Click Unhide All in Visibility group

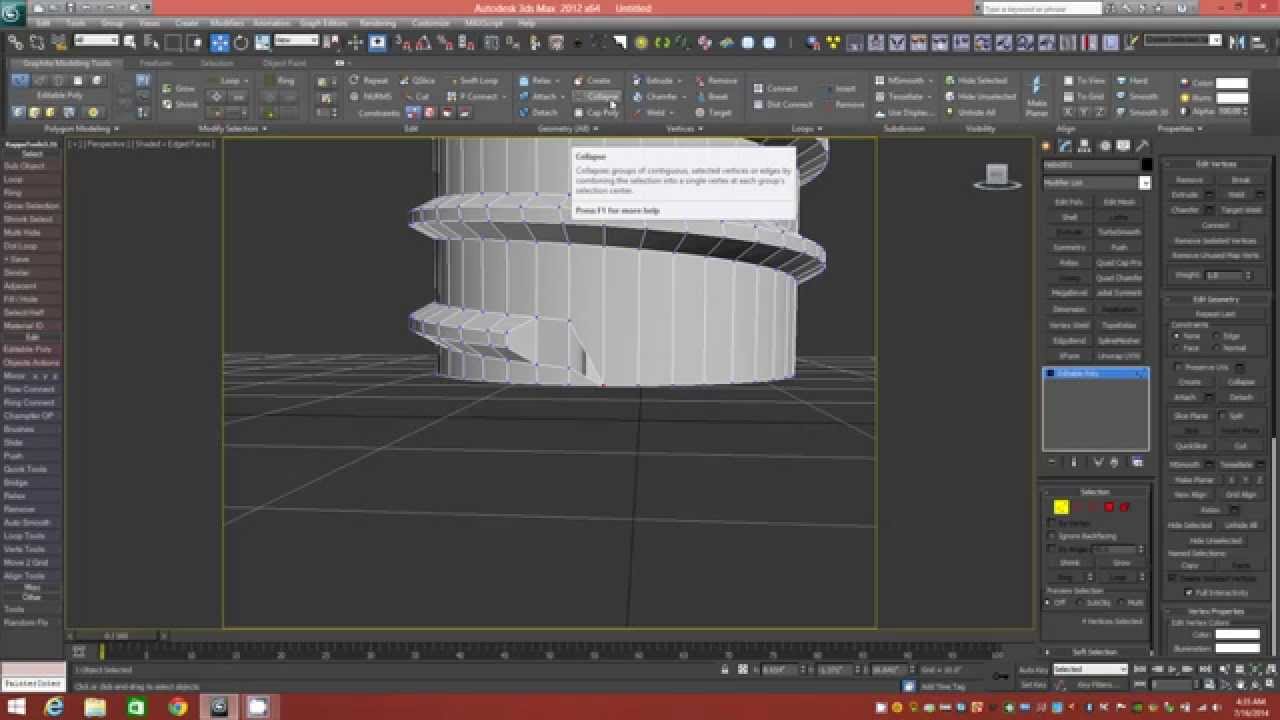point(970,113)
